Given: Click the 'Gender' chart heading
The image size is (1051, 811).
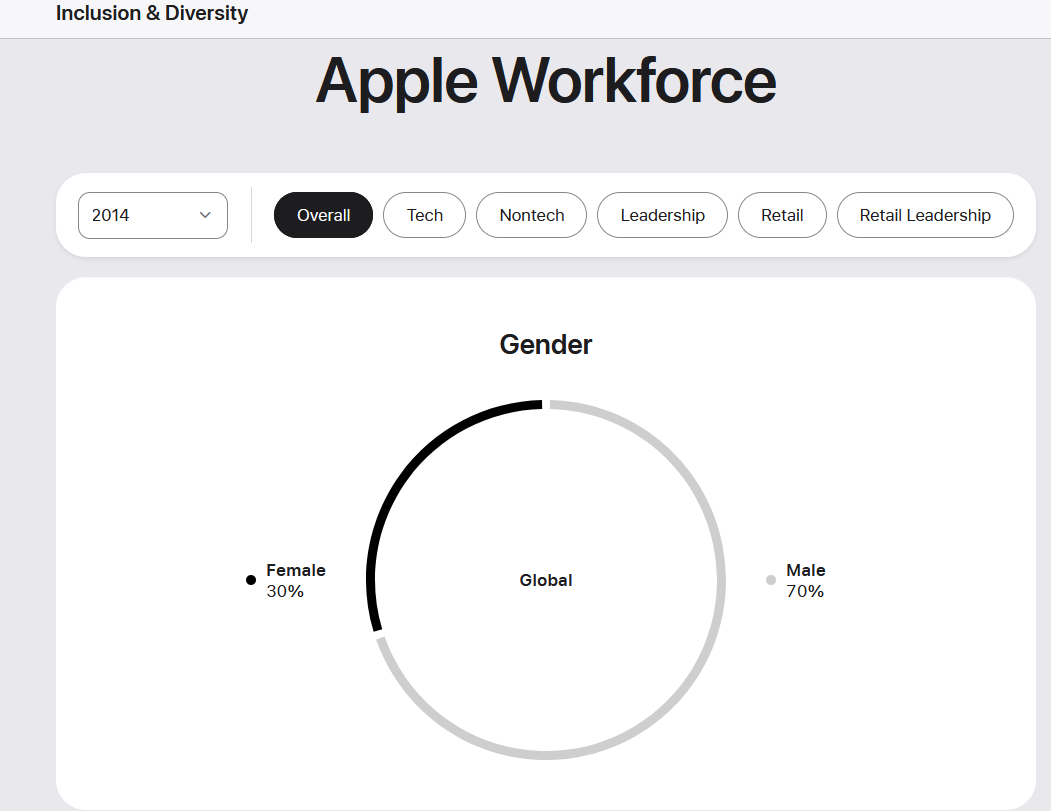Looking at the screenshot, I should point(546,345).
